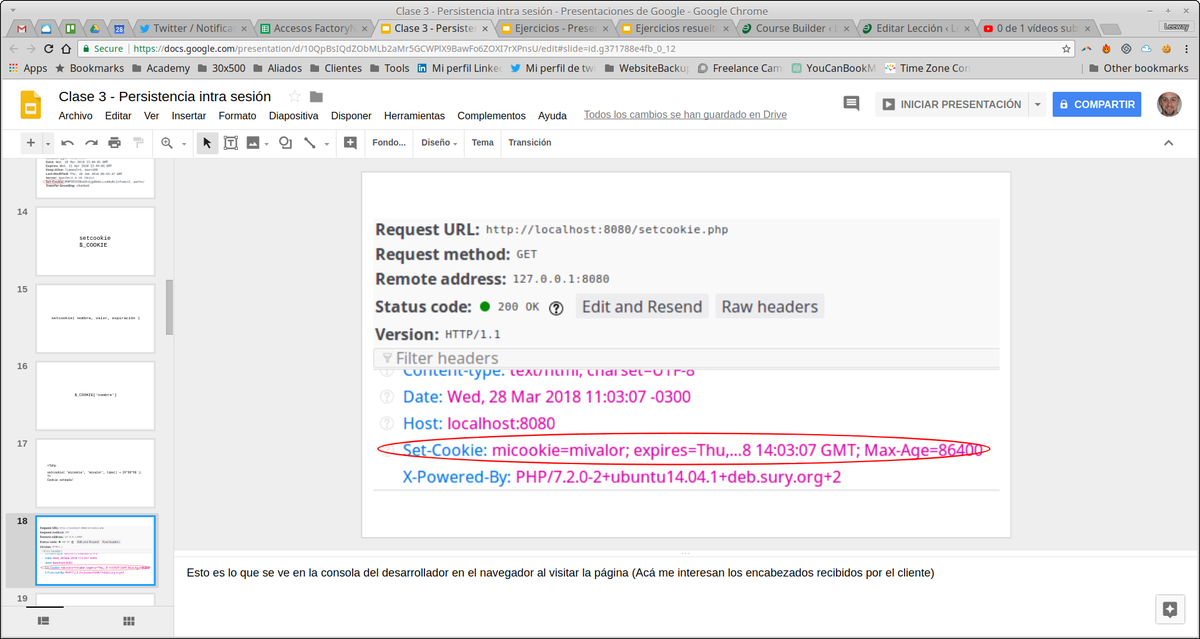The image size is (1200, 639).
Task: Click the Transición button
Action: [x=530, y=143]
